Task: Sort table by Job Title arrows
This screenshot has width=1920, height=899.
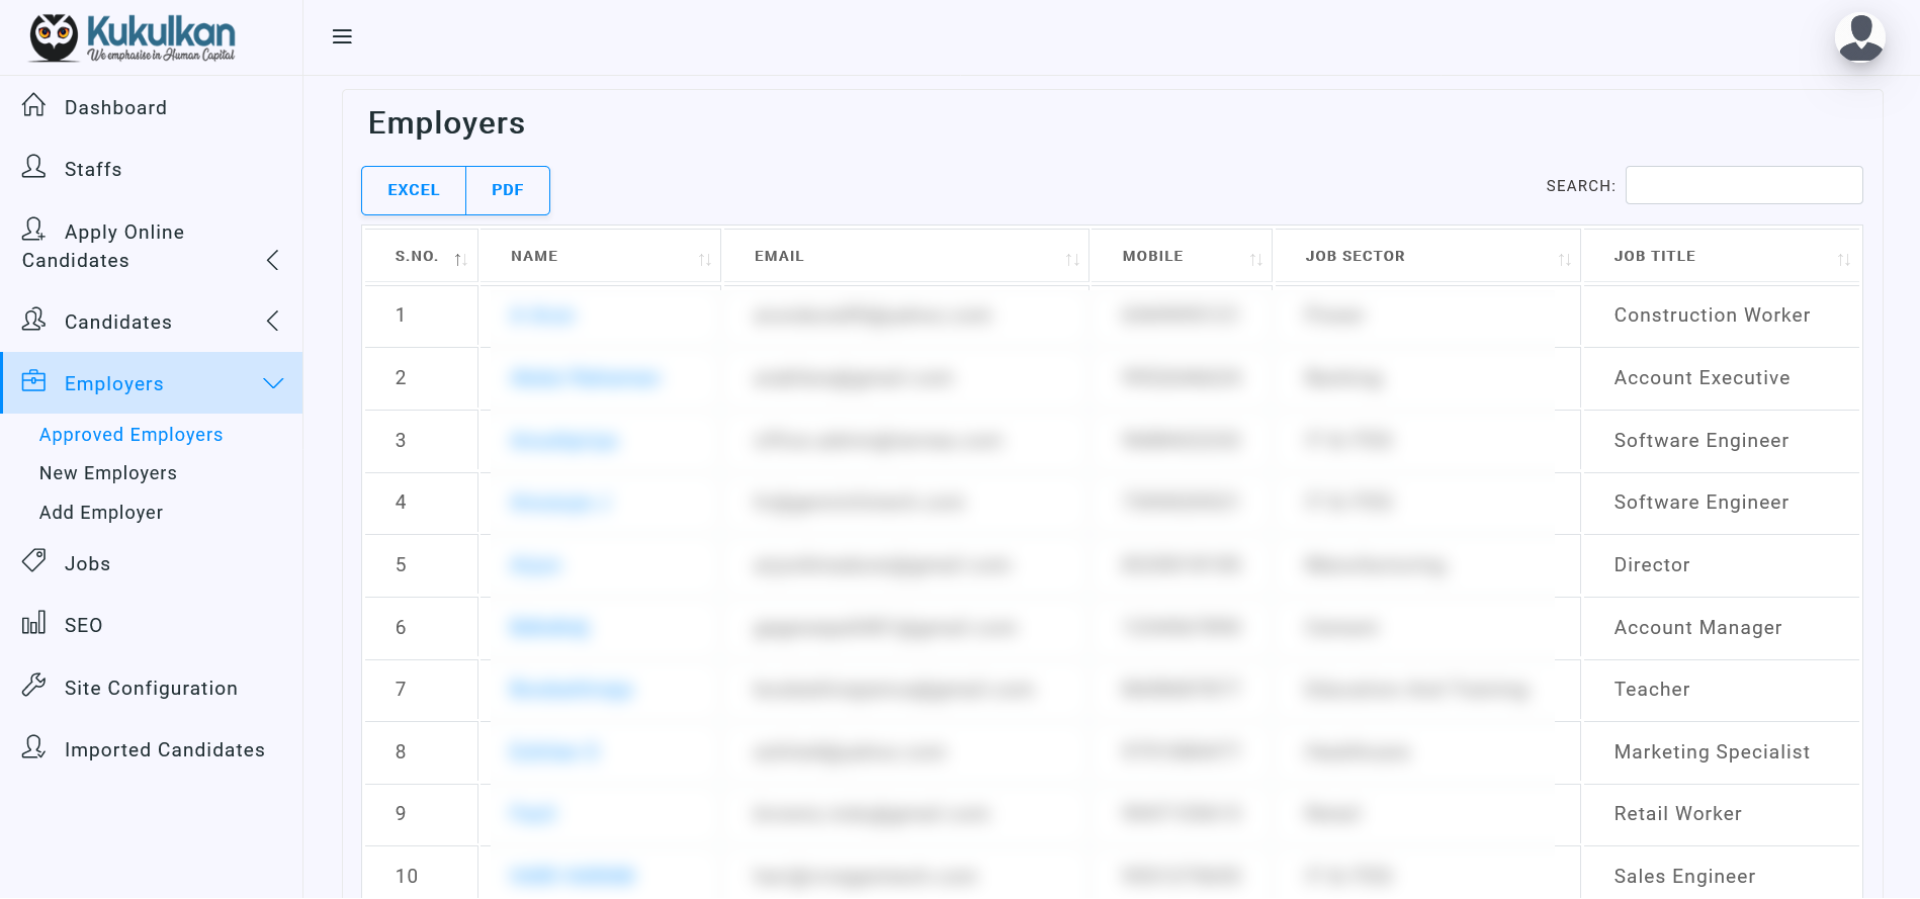Action: [1843, 259]
